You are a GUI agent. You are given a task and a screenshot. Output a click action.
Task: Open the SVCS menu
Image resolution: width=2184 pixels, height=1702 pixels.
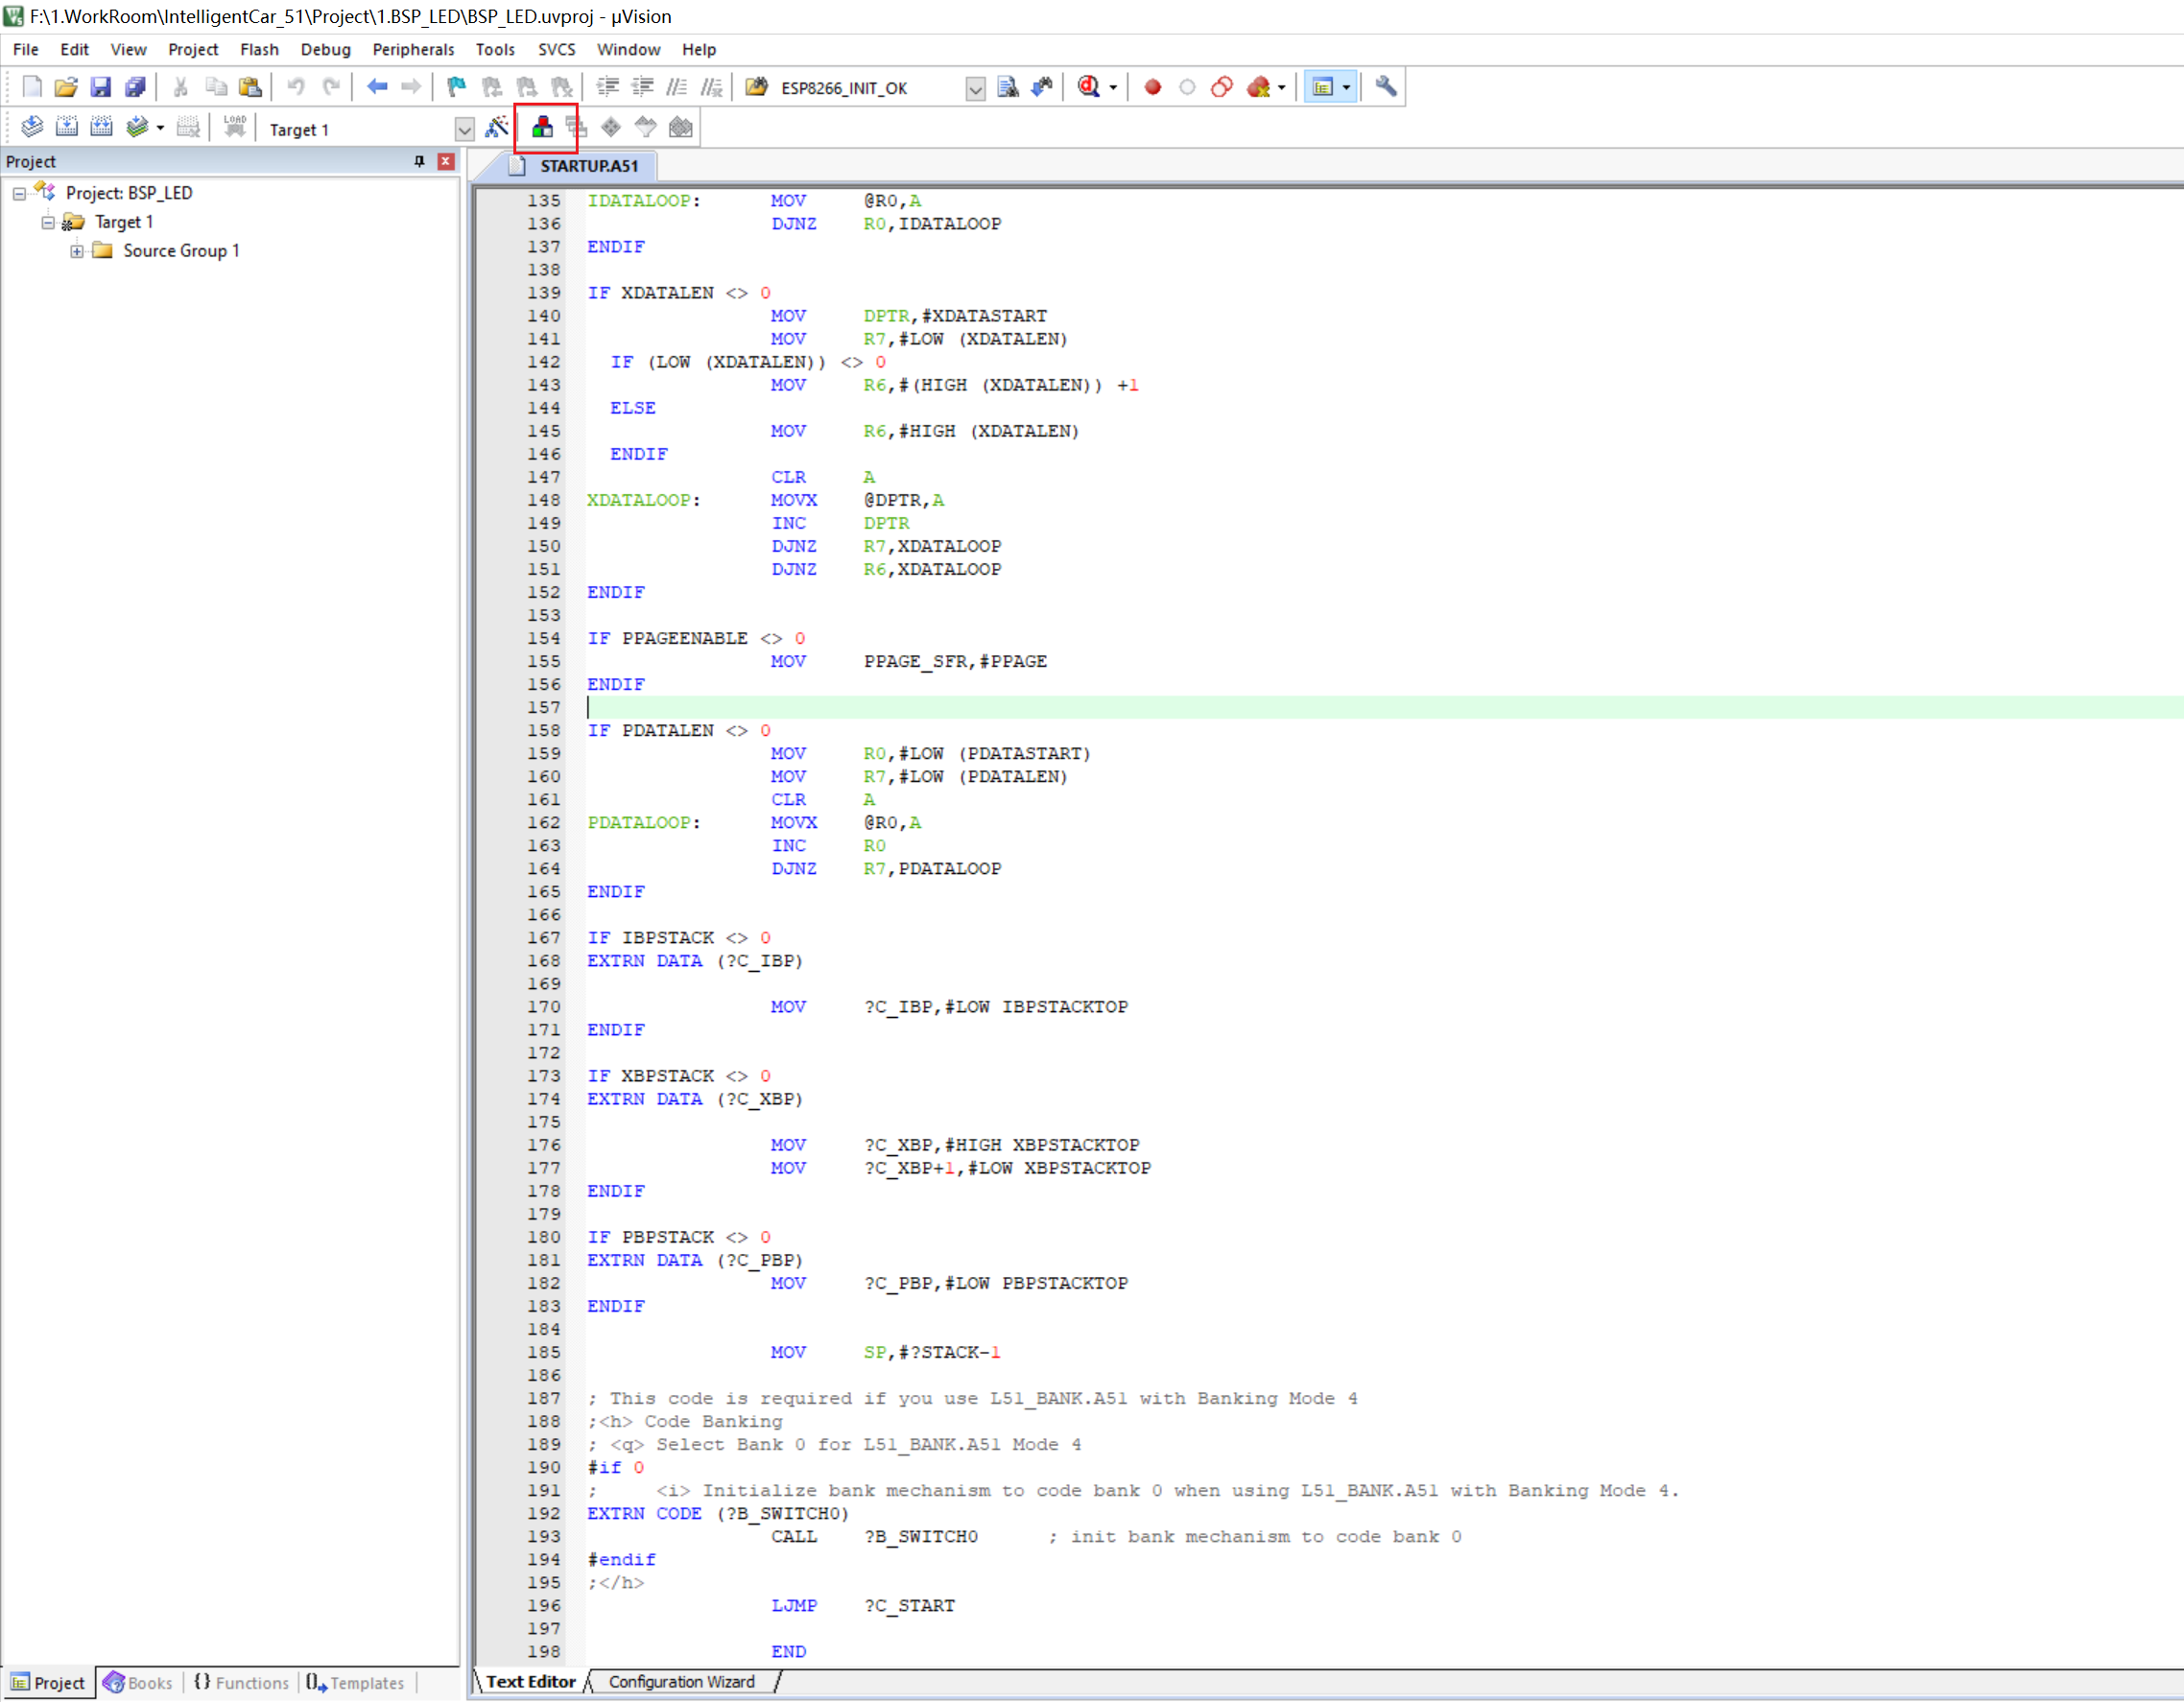tap(556, 49)
